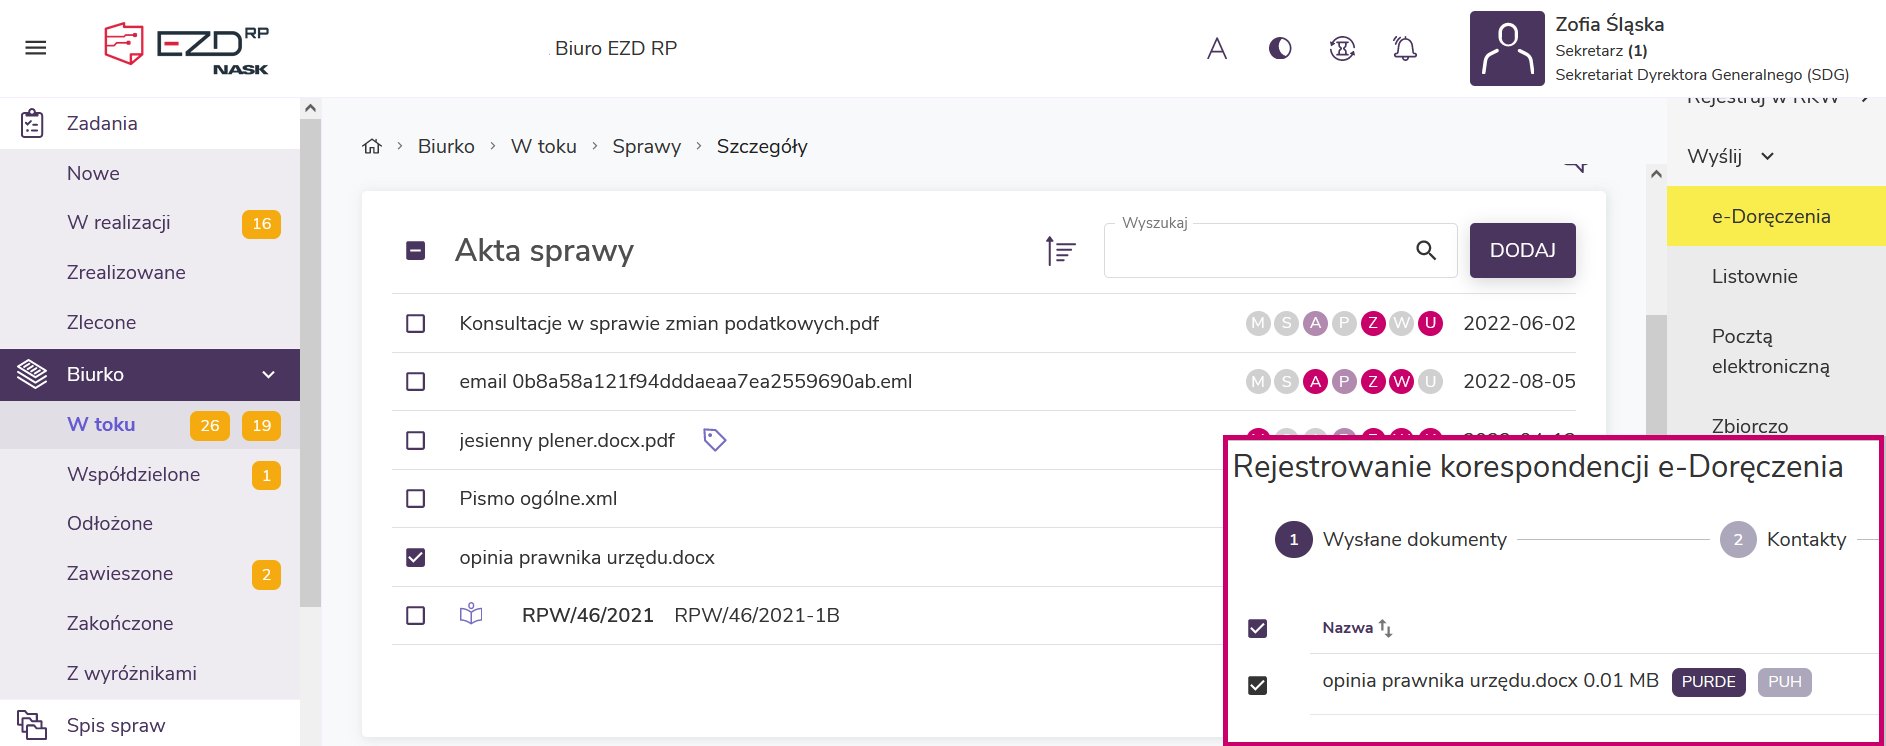The height and width of the screenshot is (746, 1886).
Task: Open the Współdzielone sidebar item
Action: pyautogui.click(x=133, y=475)
